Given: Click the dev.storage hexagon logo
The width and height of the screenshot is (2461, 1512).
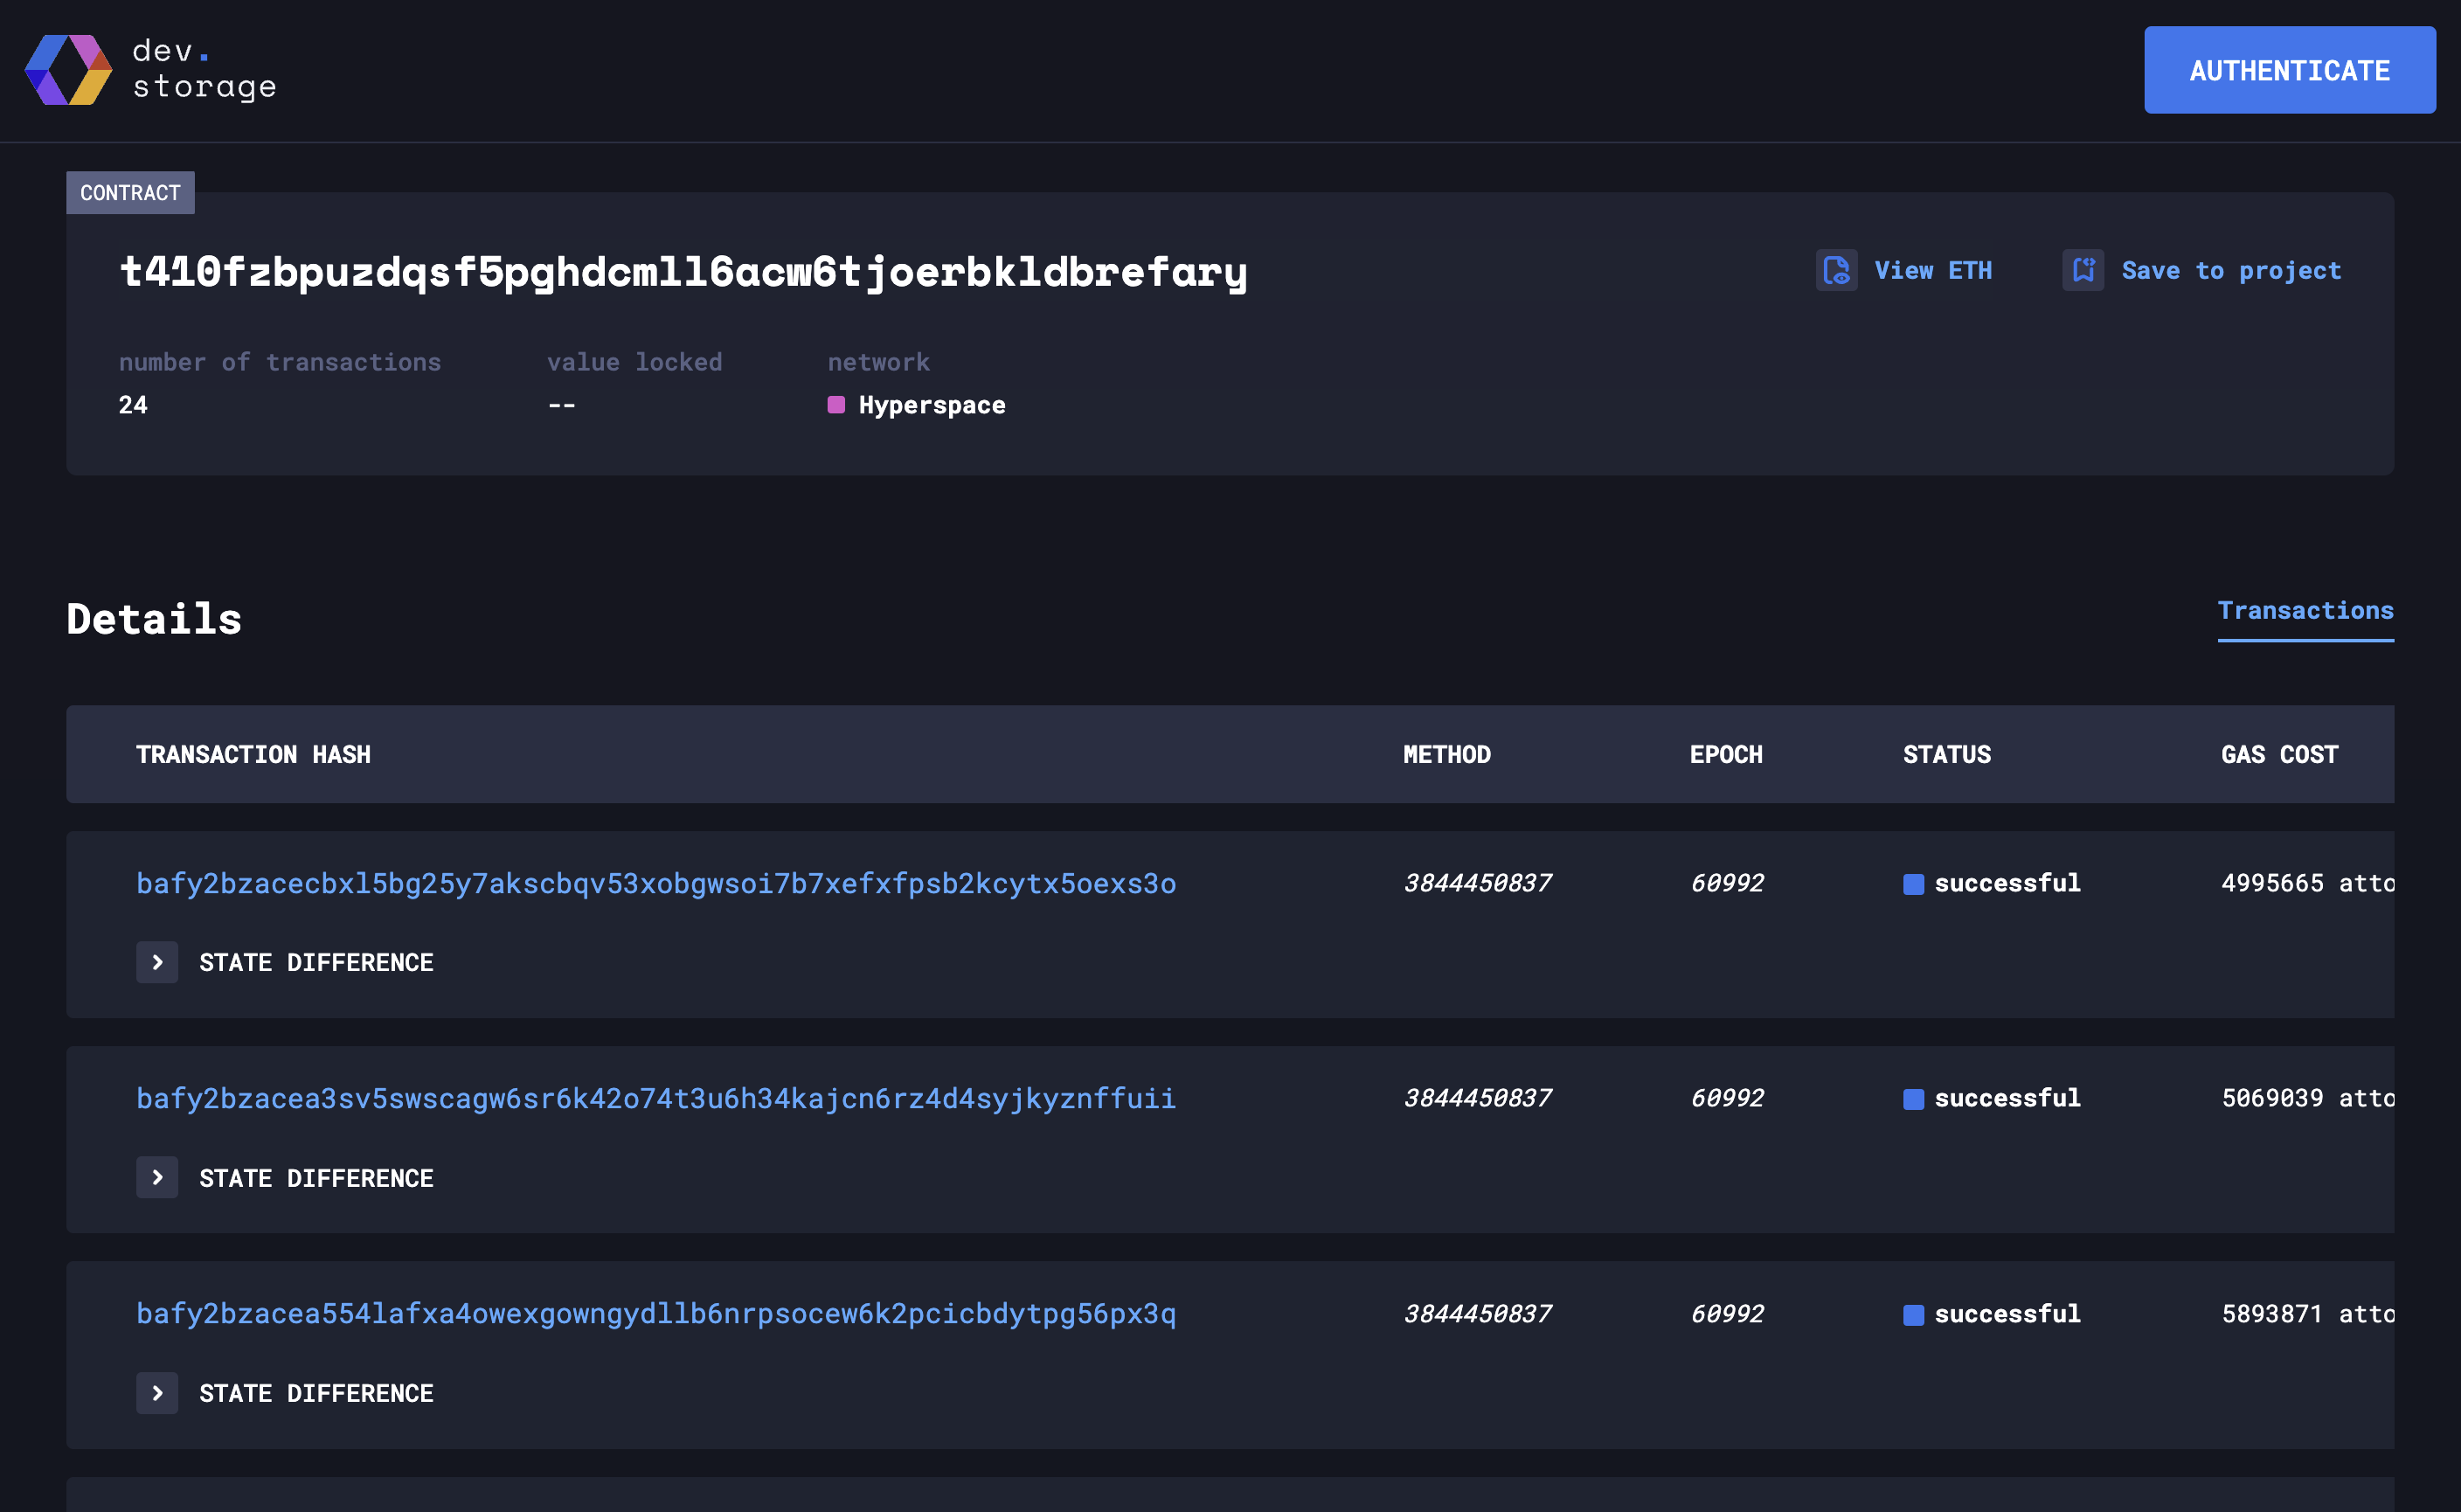Looking at the screenshot, I should coord(68,70).
